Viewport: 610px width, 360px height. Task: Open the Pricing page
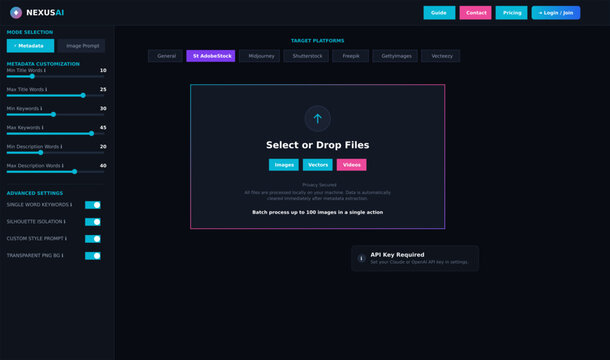click(512, 13)
